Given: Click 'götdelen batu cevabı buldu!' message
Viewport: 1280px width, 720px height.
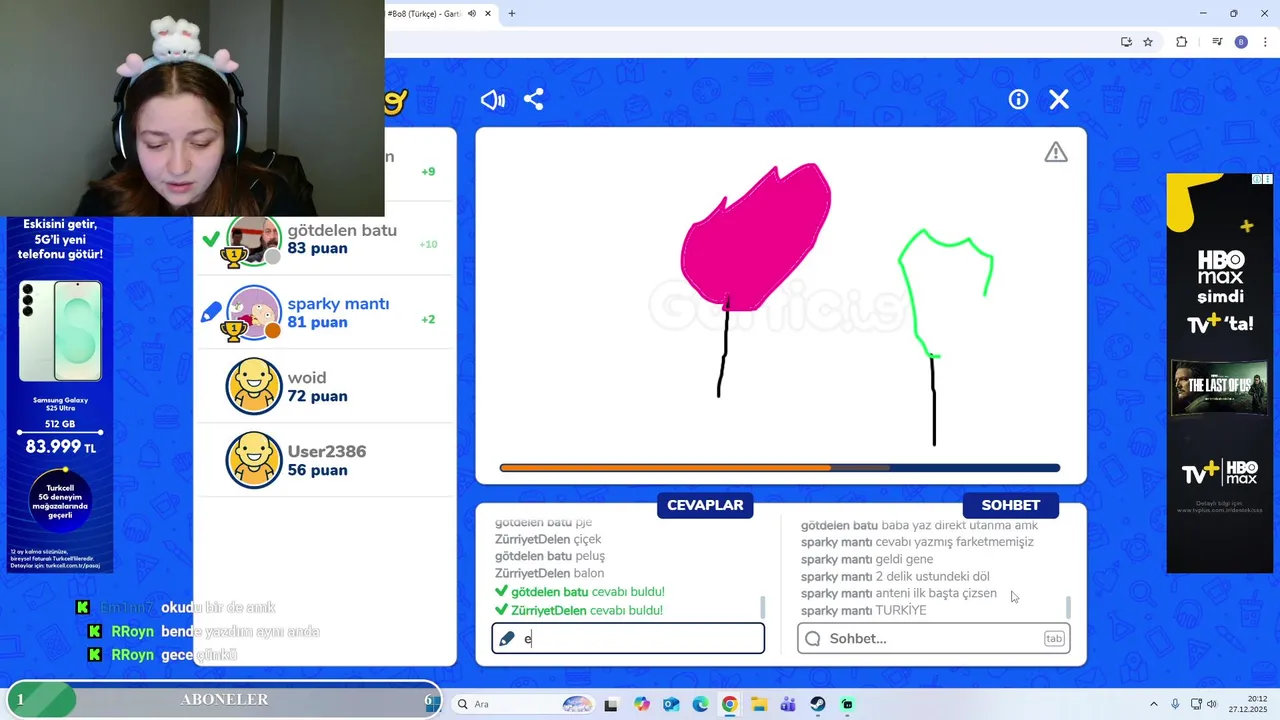Looking at the screenshot, I should click(x=579, y=592).
